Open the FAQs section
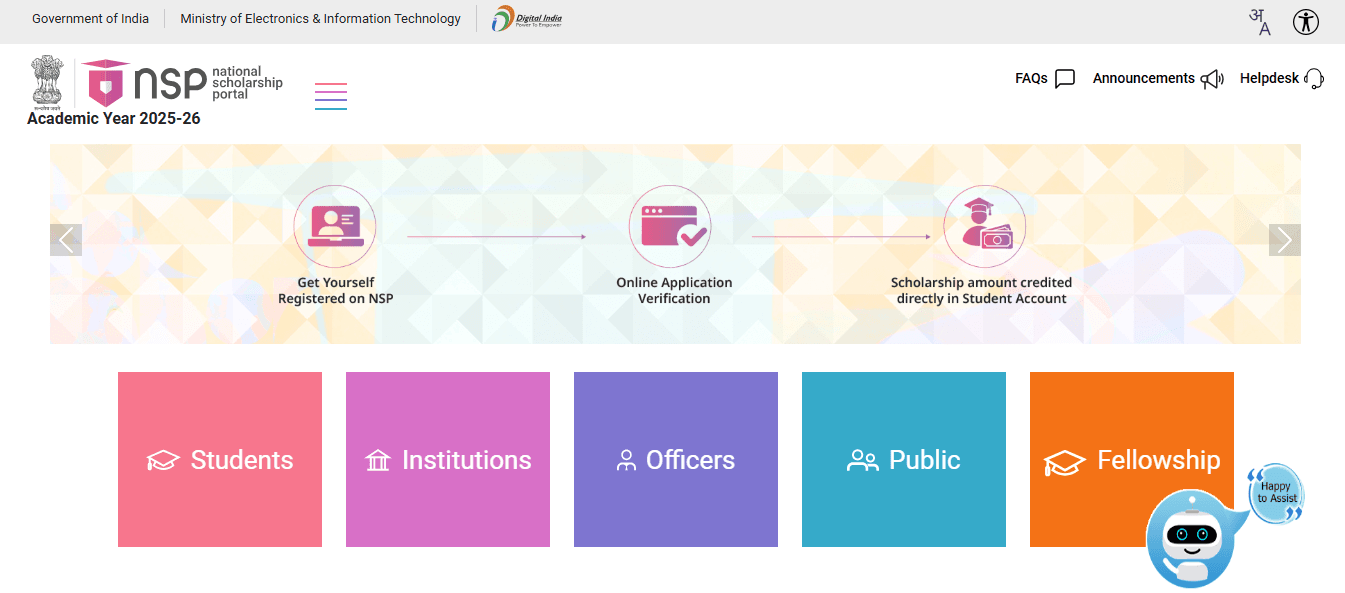The height and width of the screenshot is (593, 1345). tap(1044, 78)
